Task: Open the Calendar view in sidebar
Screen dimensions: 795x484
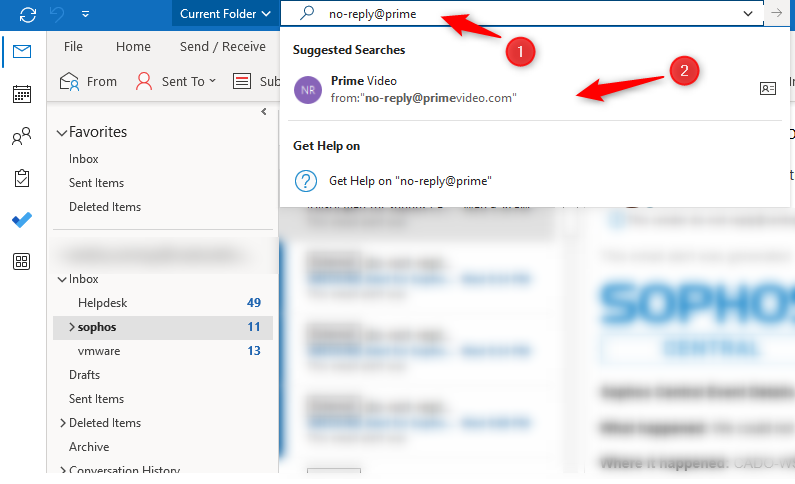Action: (22, 94)
